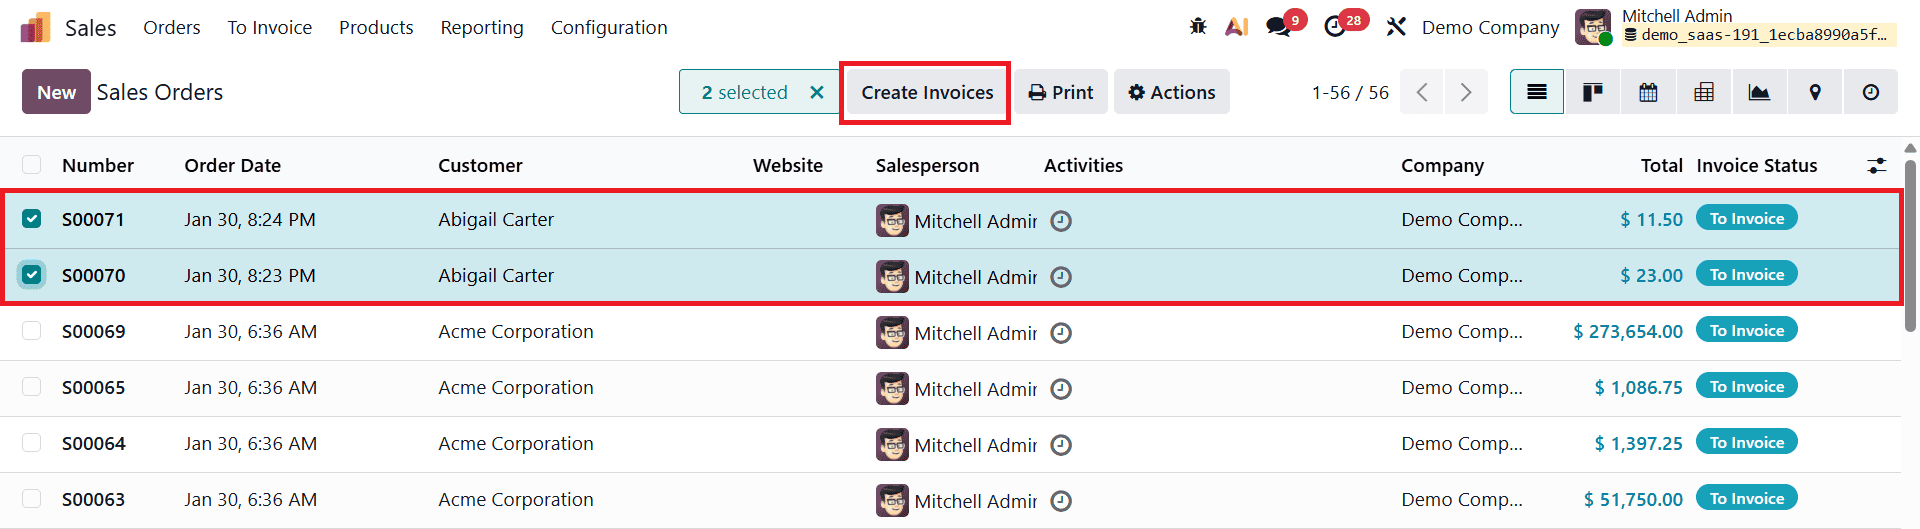Check the S00064 row checkbox
1920x529 pixels.
coord(32,442)
